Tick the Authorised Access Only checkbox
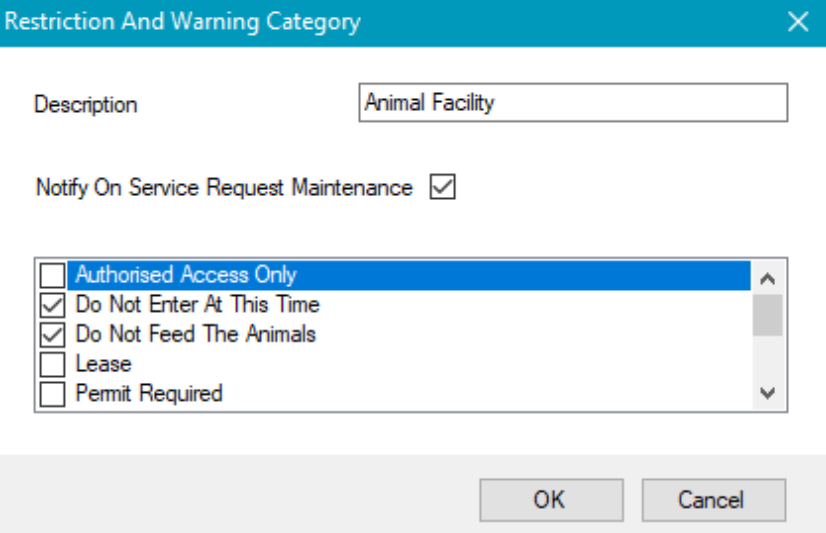Viewport: 826px width, 533px height. 52,274
